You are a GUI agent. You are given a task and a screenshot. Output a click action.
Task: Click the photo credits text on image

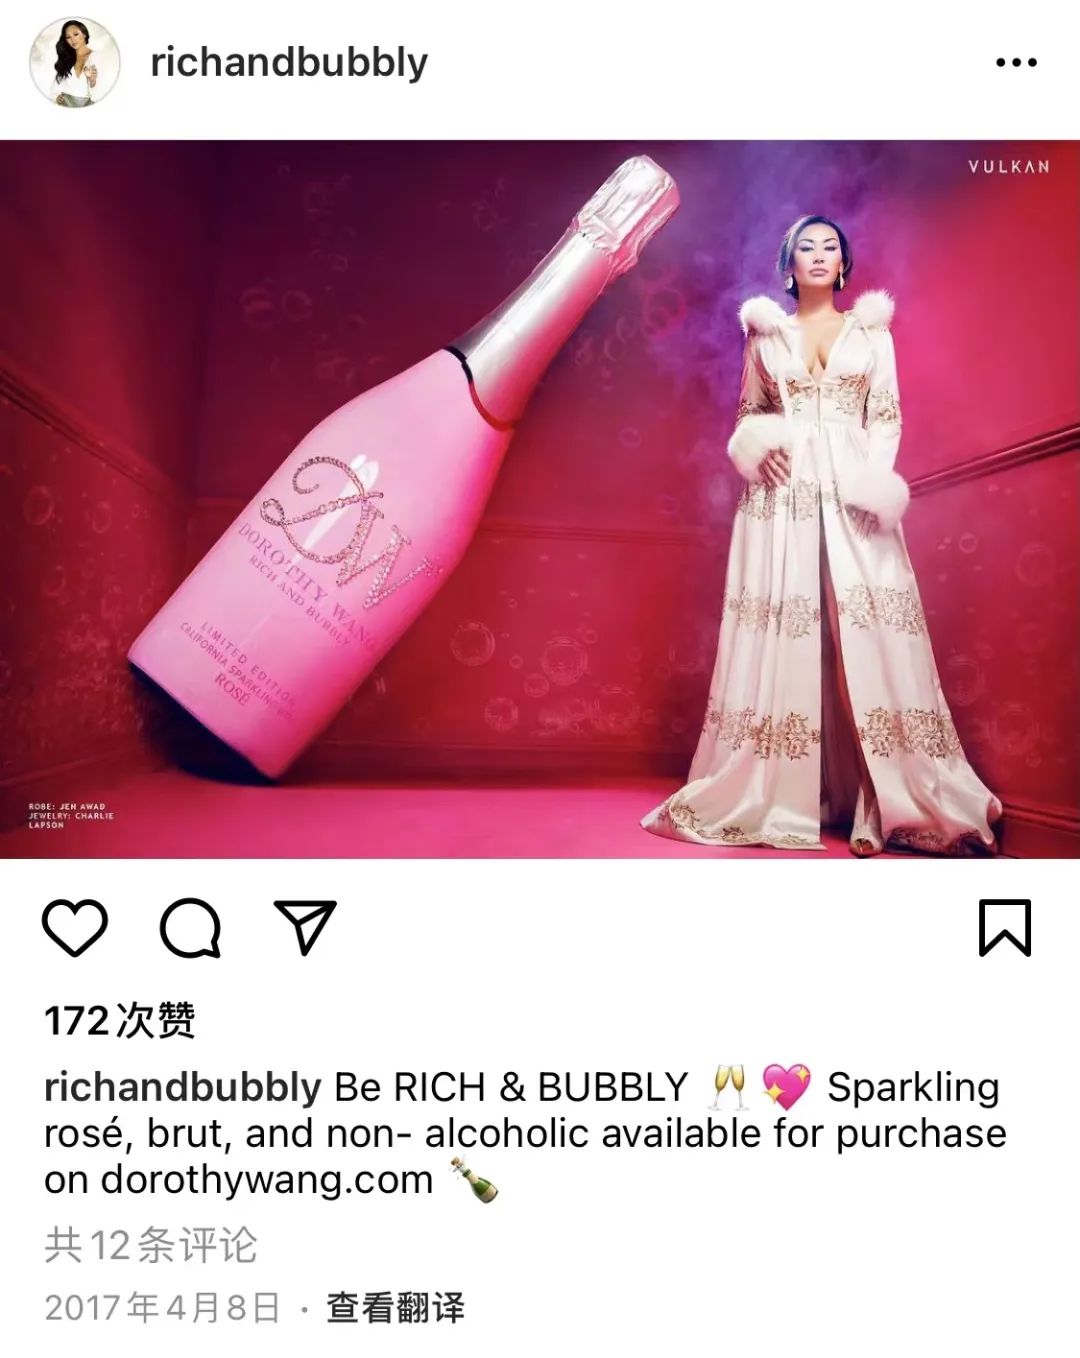click(71, 815)
